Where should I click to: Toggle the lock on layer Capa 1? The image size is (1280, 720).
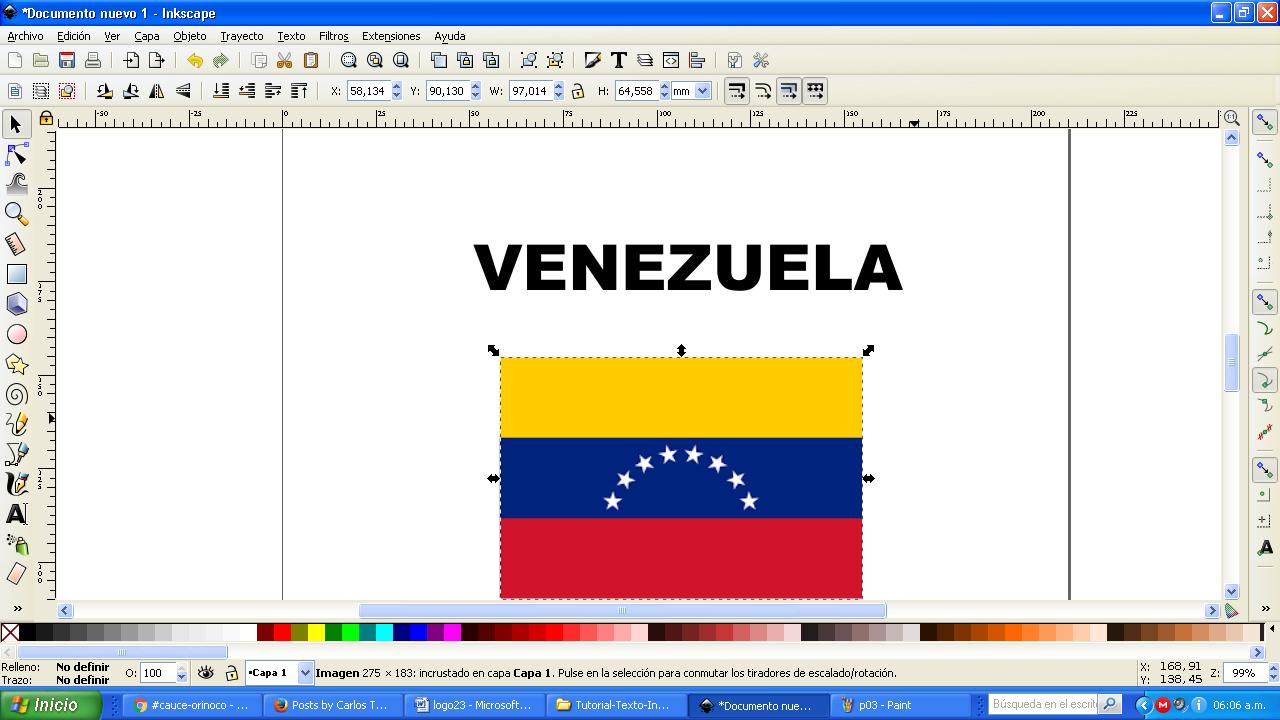click(x=231, y=673)
